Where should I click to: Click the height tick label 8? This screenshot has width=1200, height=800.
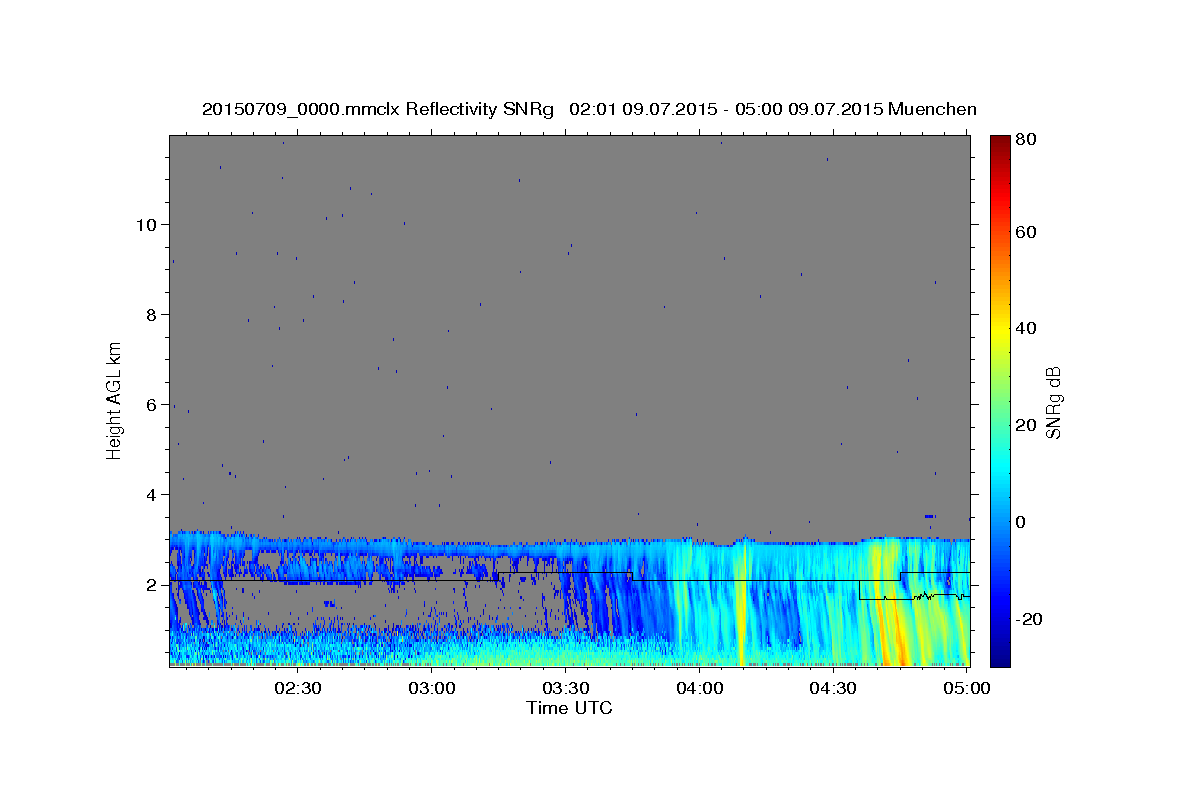pyautogui.click(x=152, y=314)
